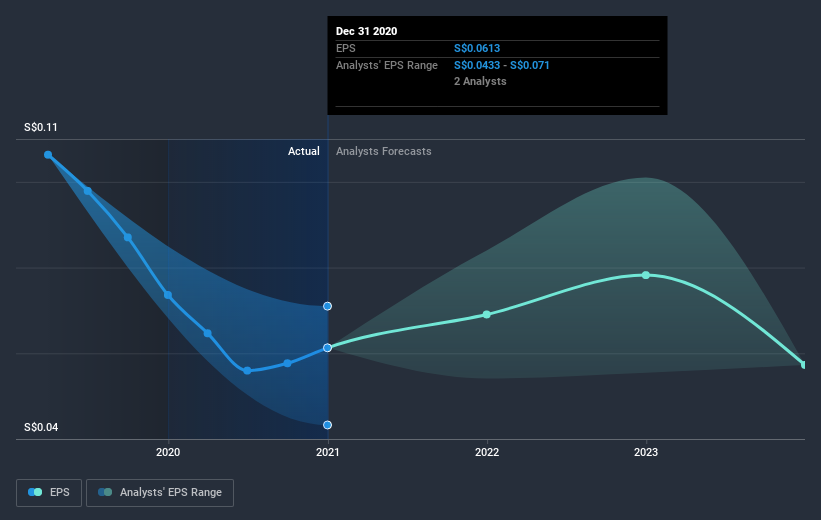Image resolution: width=821 pixels, height=520 pixels.
Task: Select the lowest EPS point in mid-2020
Action: 247,371
